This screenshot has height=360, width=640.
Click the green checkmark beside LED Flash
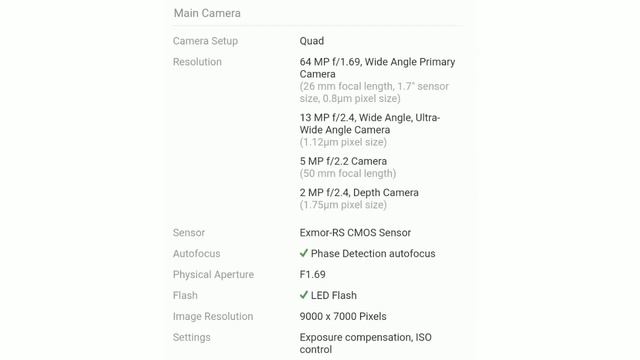click(x=304, y=295)
